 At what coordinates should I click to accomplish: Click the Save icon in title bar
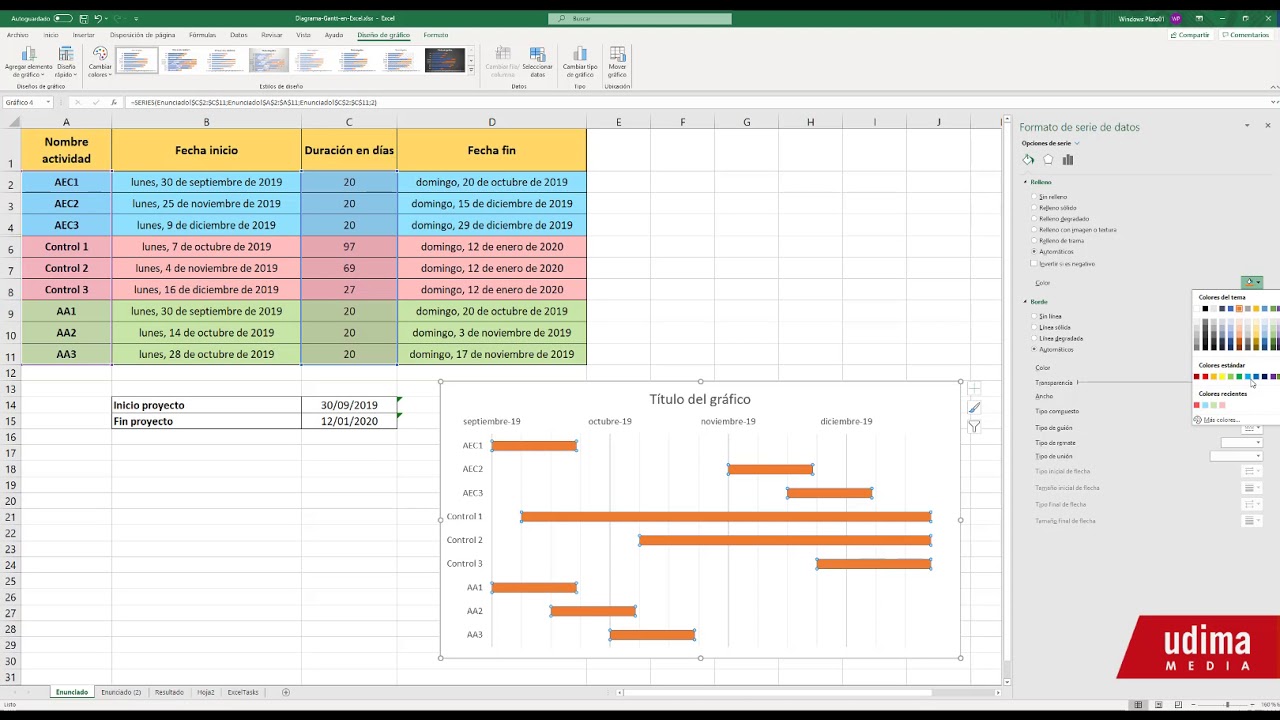point(84,18)
